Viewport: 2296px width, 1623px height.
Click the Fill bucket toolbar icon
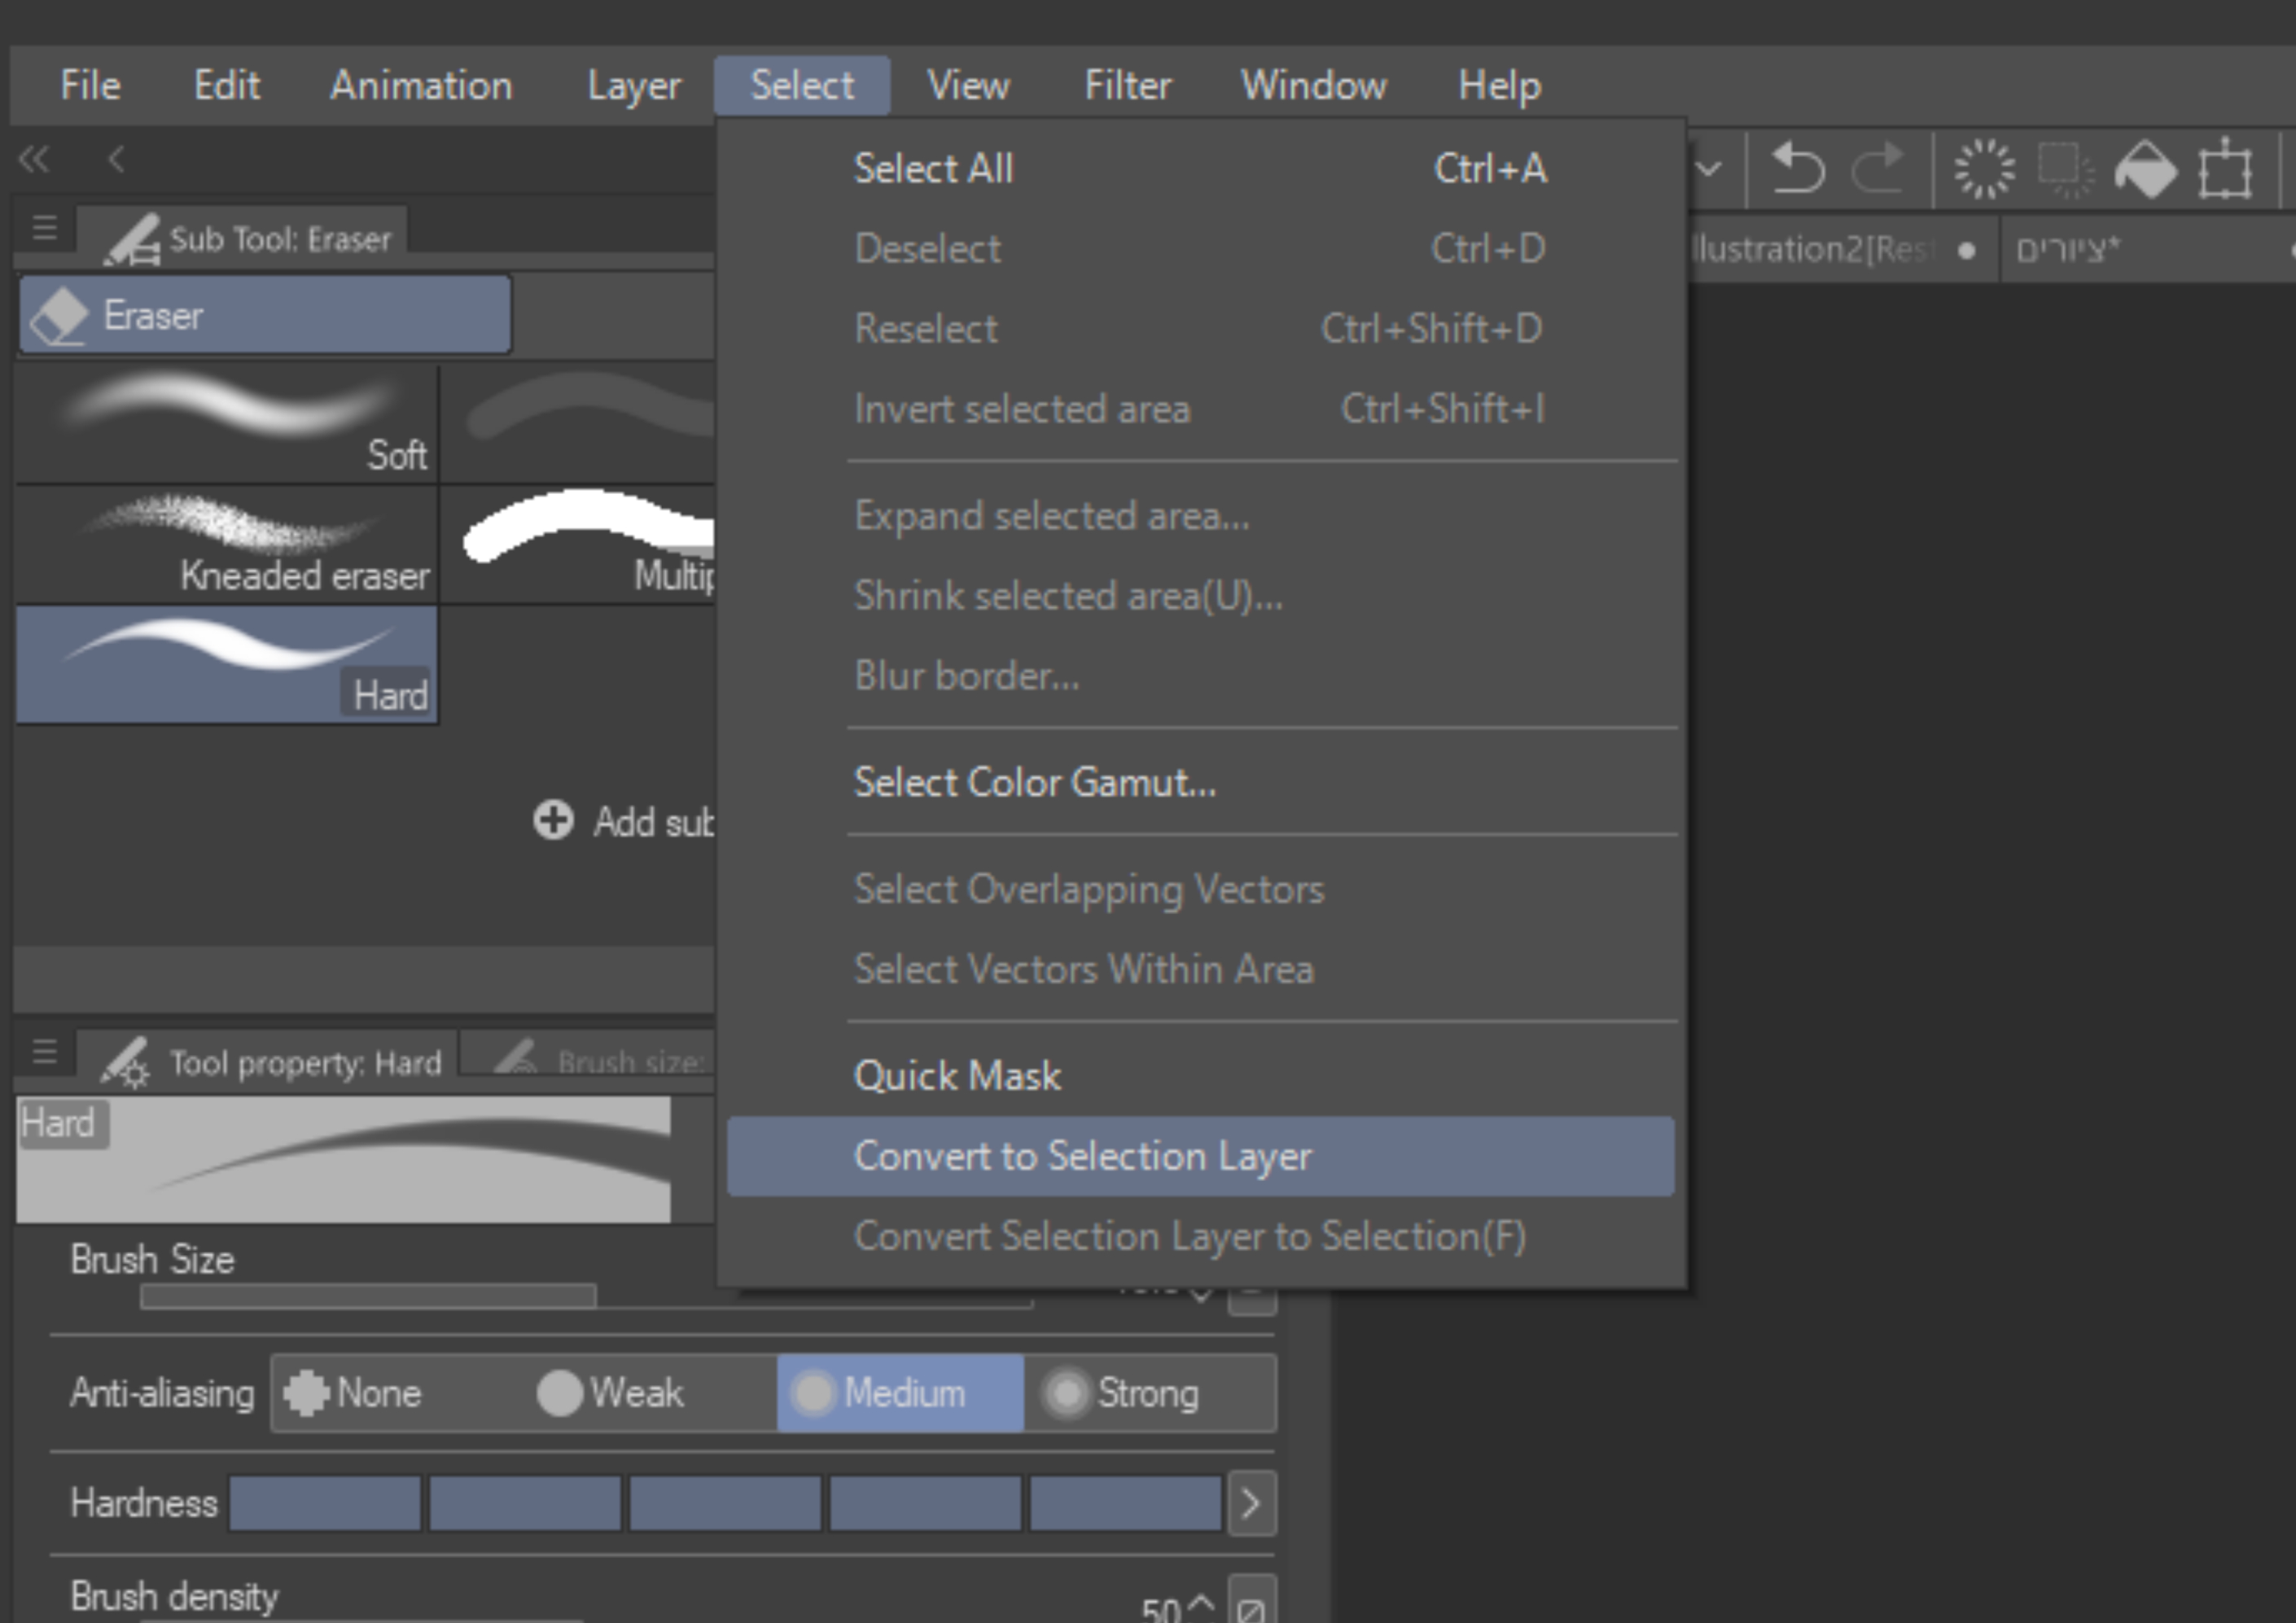point(2145,169)
